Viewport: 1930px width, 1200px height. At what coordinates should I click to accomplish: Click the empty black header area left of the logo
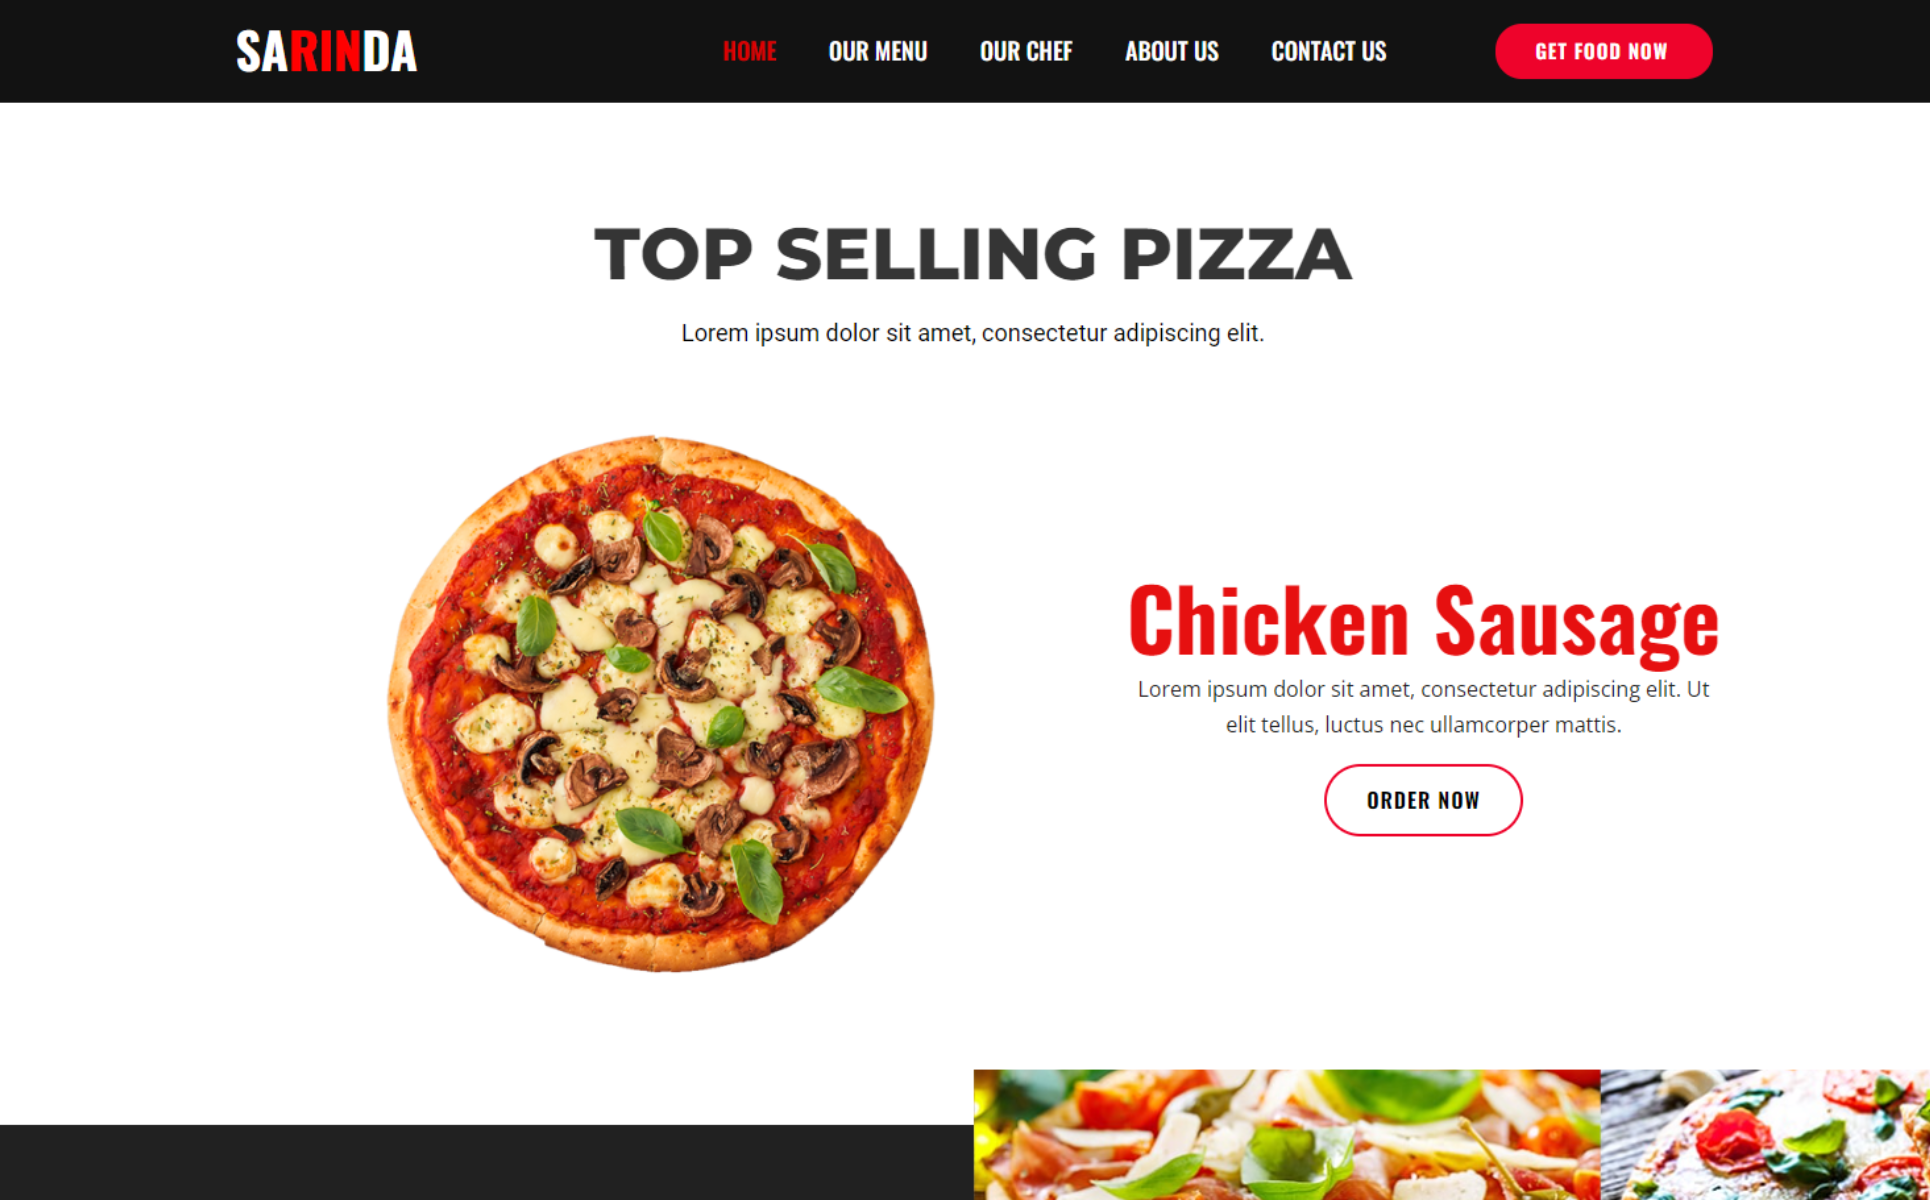115,51
